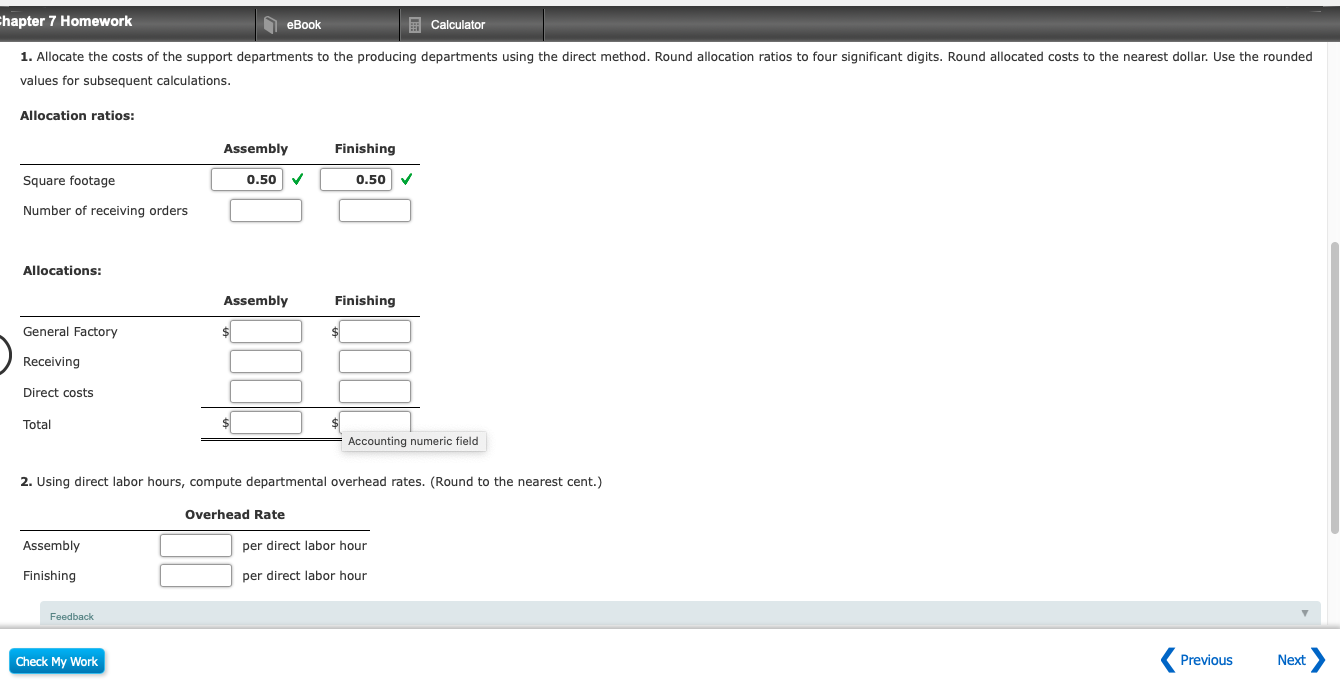
Task: Click General Factory Assembly allocation field
Action: tap(266, 331)
